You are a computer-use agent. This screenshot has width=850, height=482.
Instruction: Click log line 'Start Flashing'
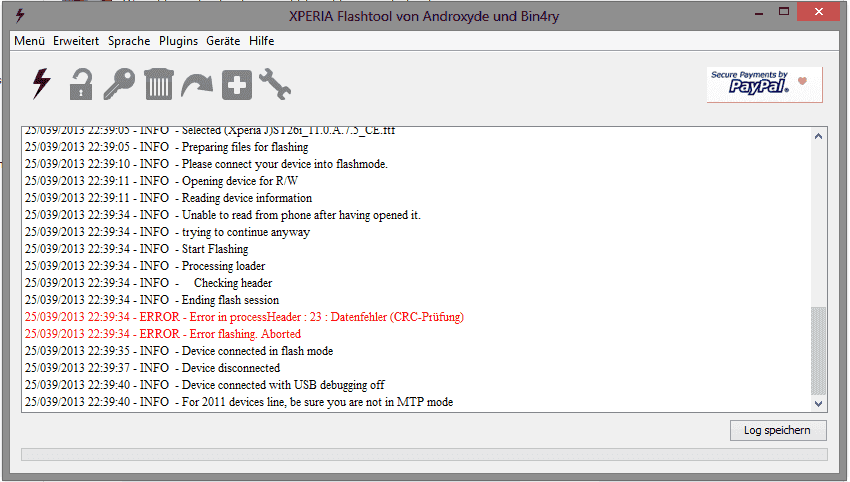point(136,249)
